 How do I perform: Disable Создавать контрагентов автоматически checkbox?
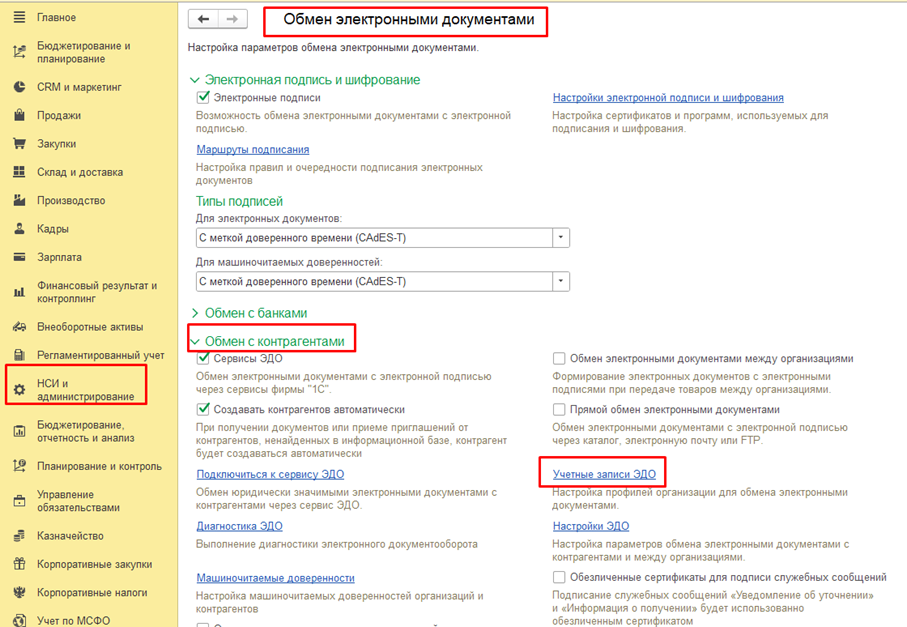203,409
